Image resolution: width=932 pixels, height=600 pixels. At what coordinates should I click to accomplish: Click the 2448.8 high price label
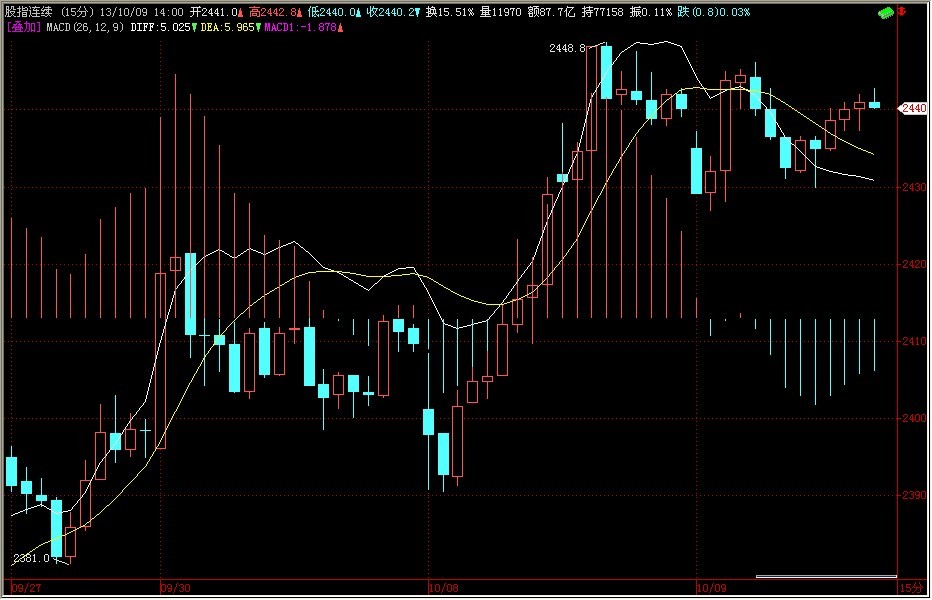[567, 48]
